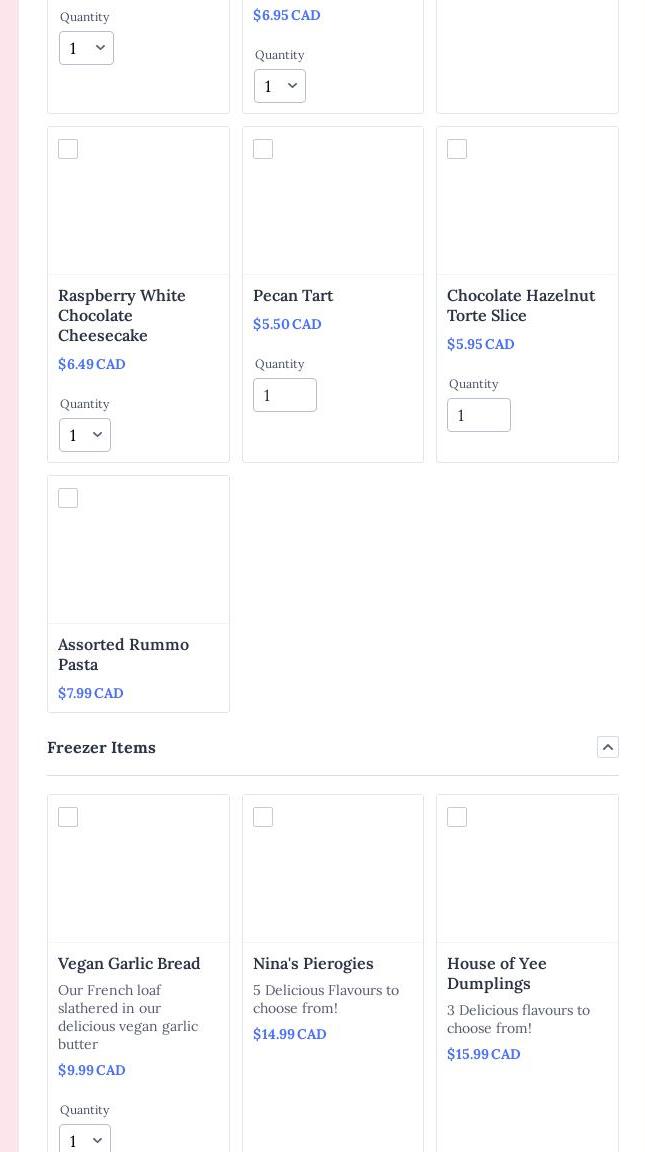Check the Assorted Rummo Pasta checkbox
645x1152 pixels.
68,498
